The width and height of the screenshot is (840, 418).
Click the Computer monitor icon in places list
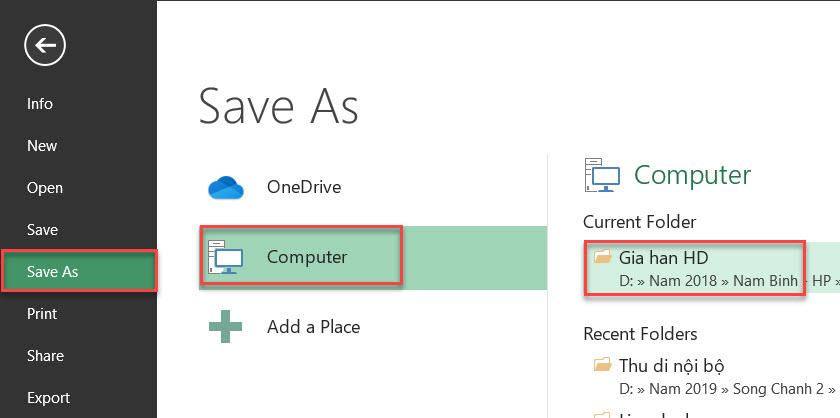pyautogui.click(x=225, y=257)
